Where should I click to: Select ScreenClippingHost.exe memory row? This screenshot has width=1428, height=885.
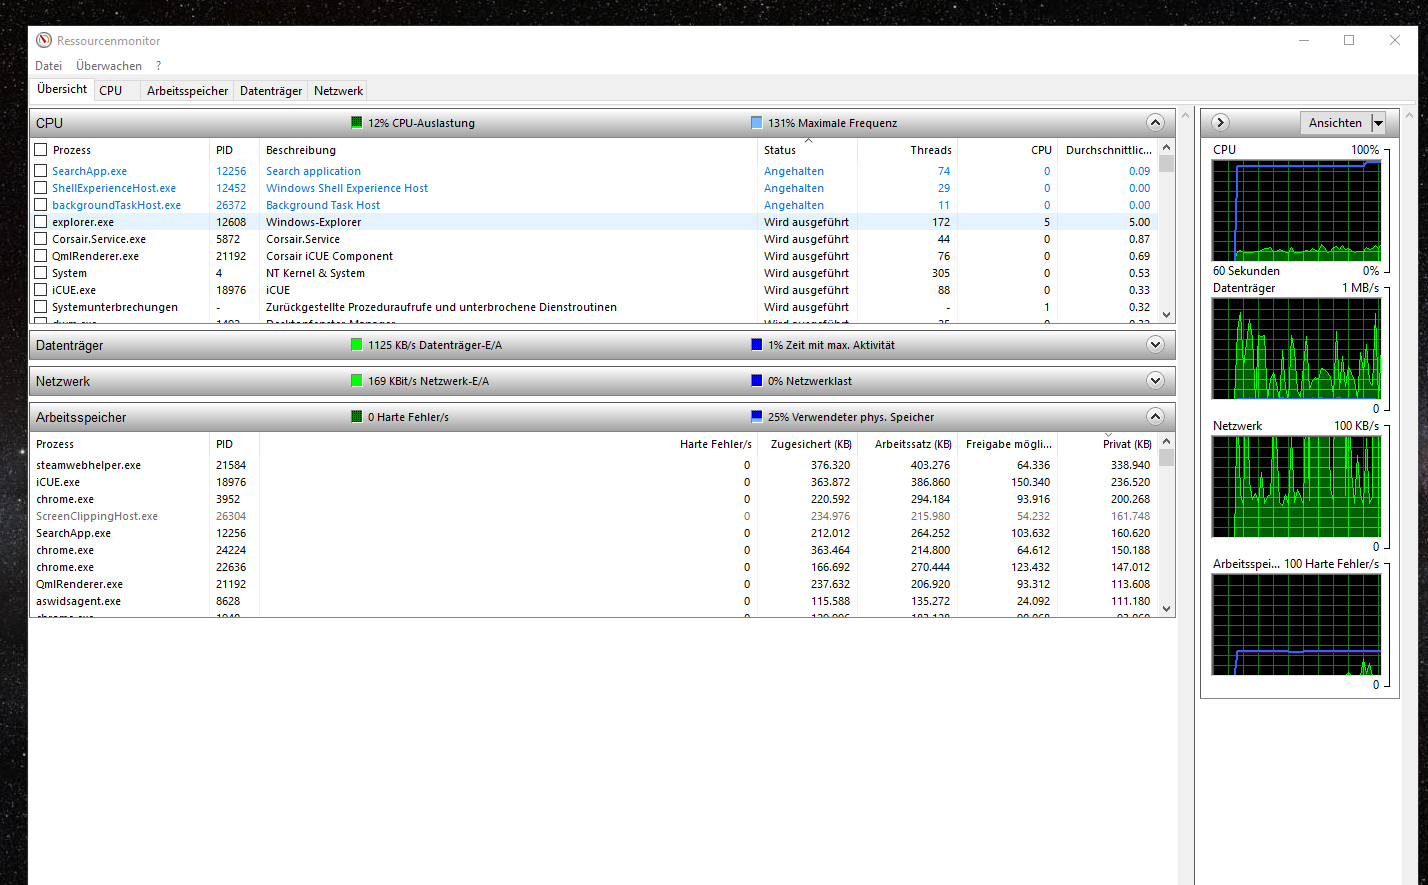[x=594, y=516]
